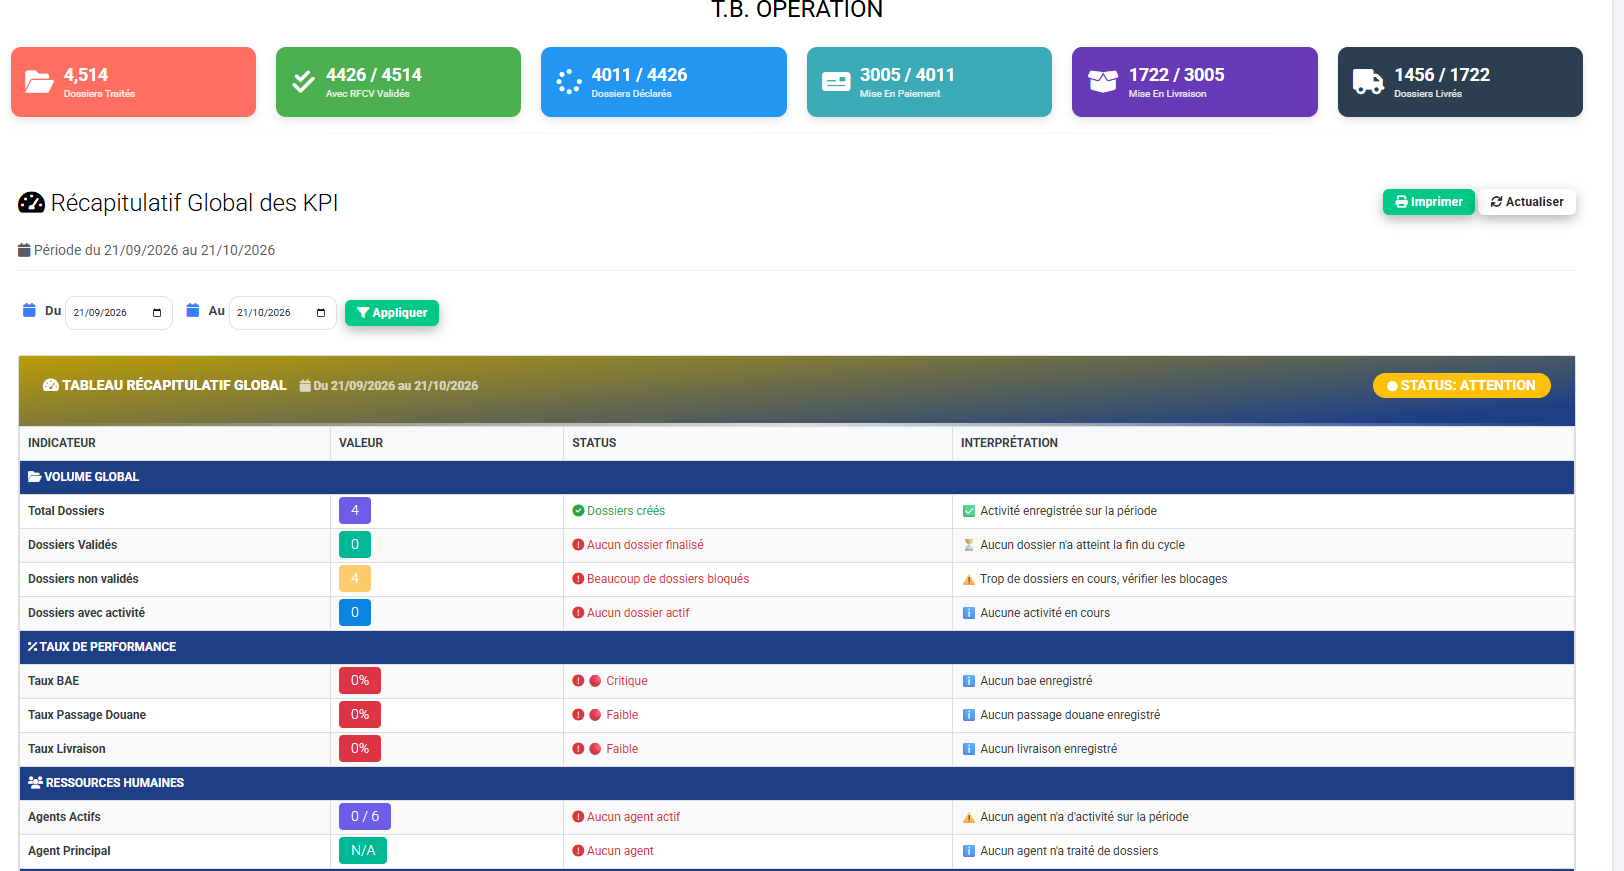Click the blue calendar icon before Du label

point(30,311)
